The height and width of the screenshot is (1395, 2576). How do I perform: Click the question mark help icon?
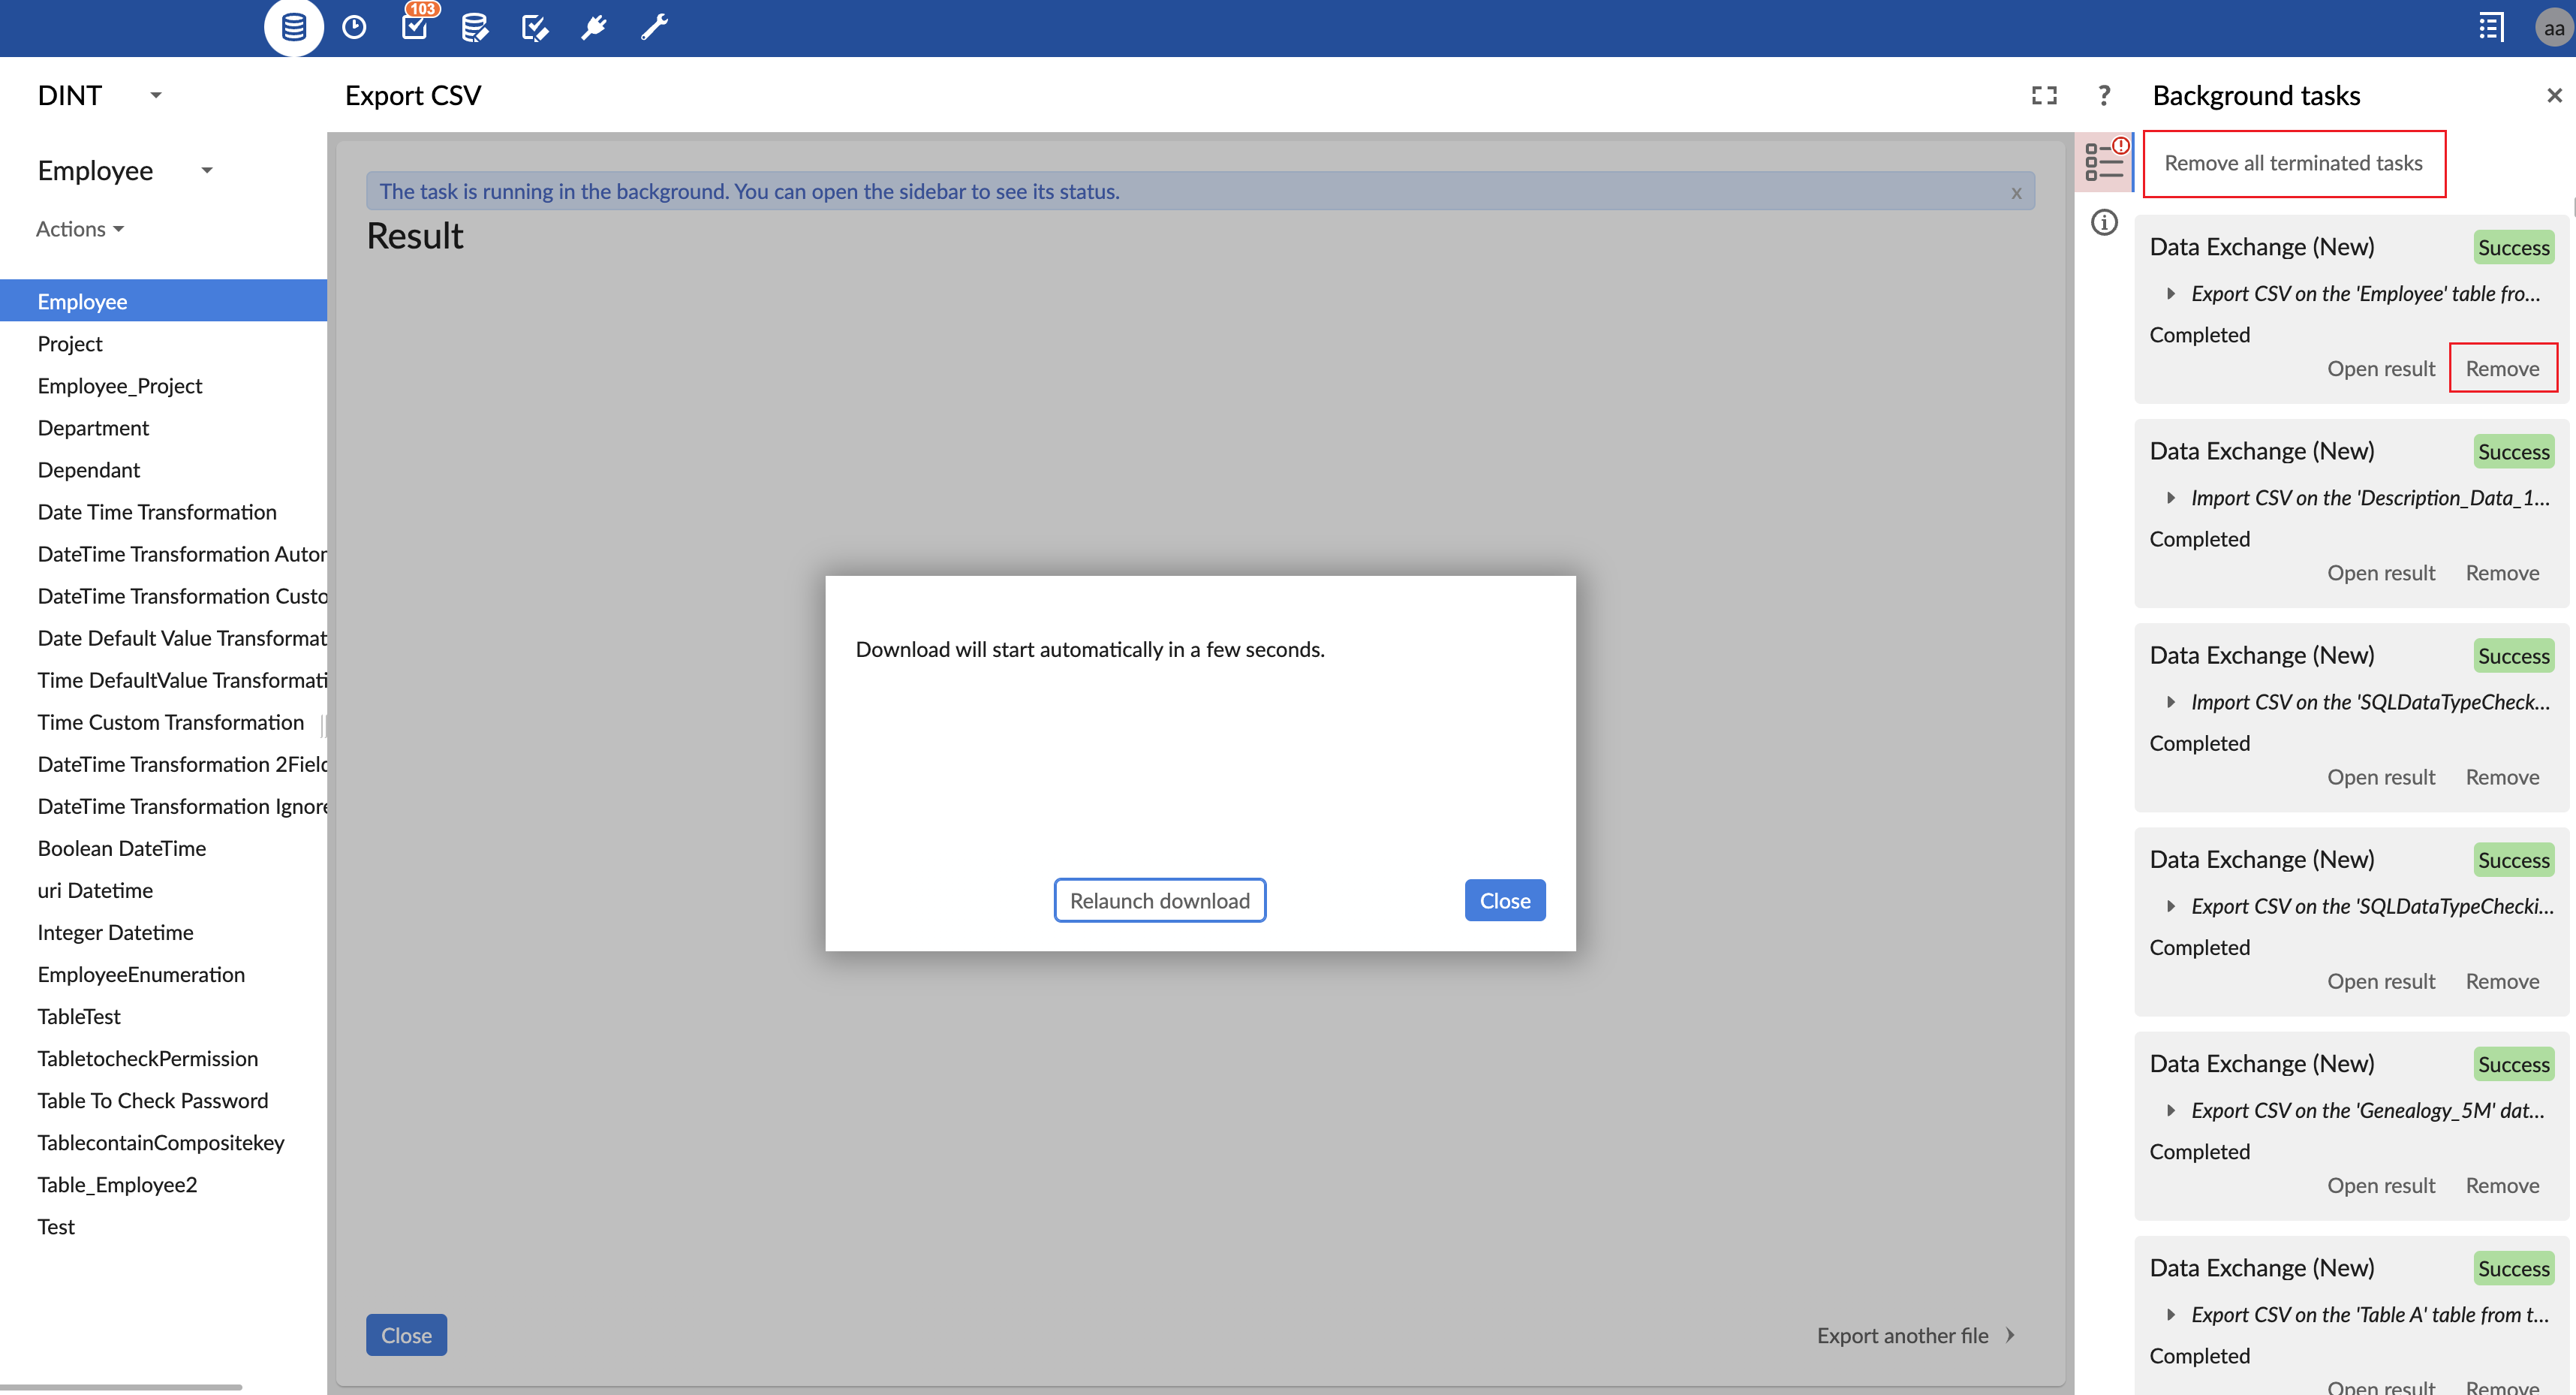pyautogui.click(x=2104, y=95)
